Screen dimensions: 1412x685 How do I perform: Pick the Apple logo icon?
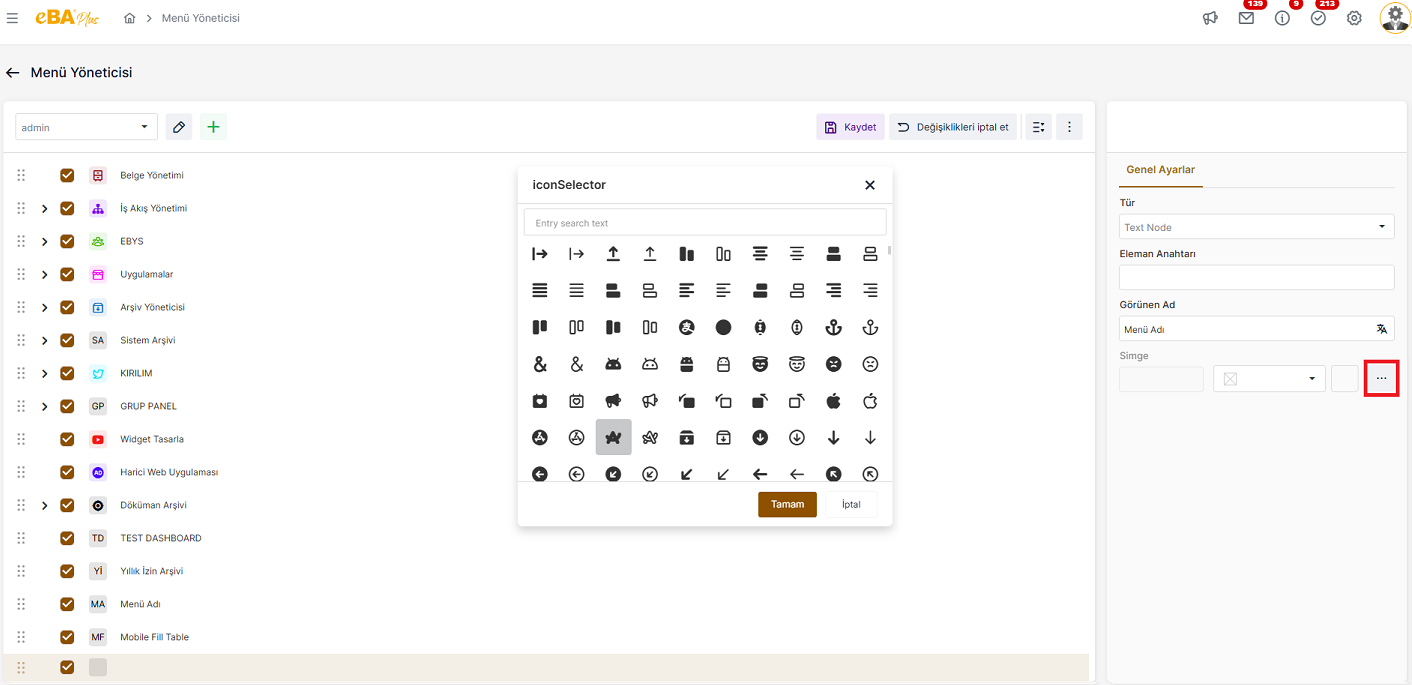tap(833, 401)
